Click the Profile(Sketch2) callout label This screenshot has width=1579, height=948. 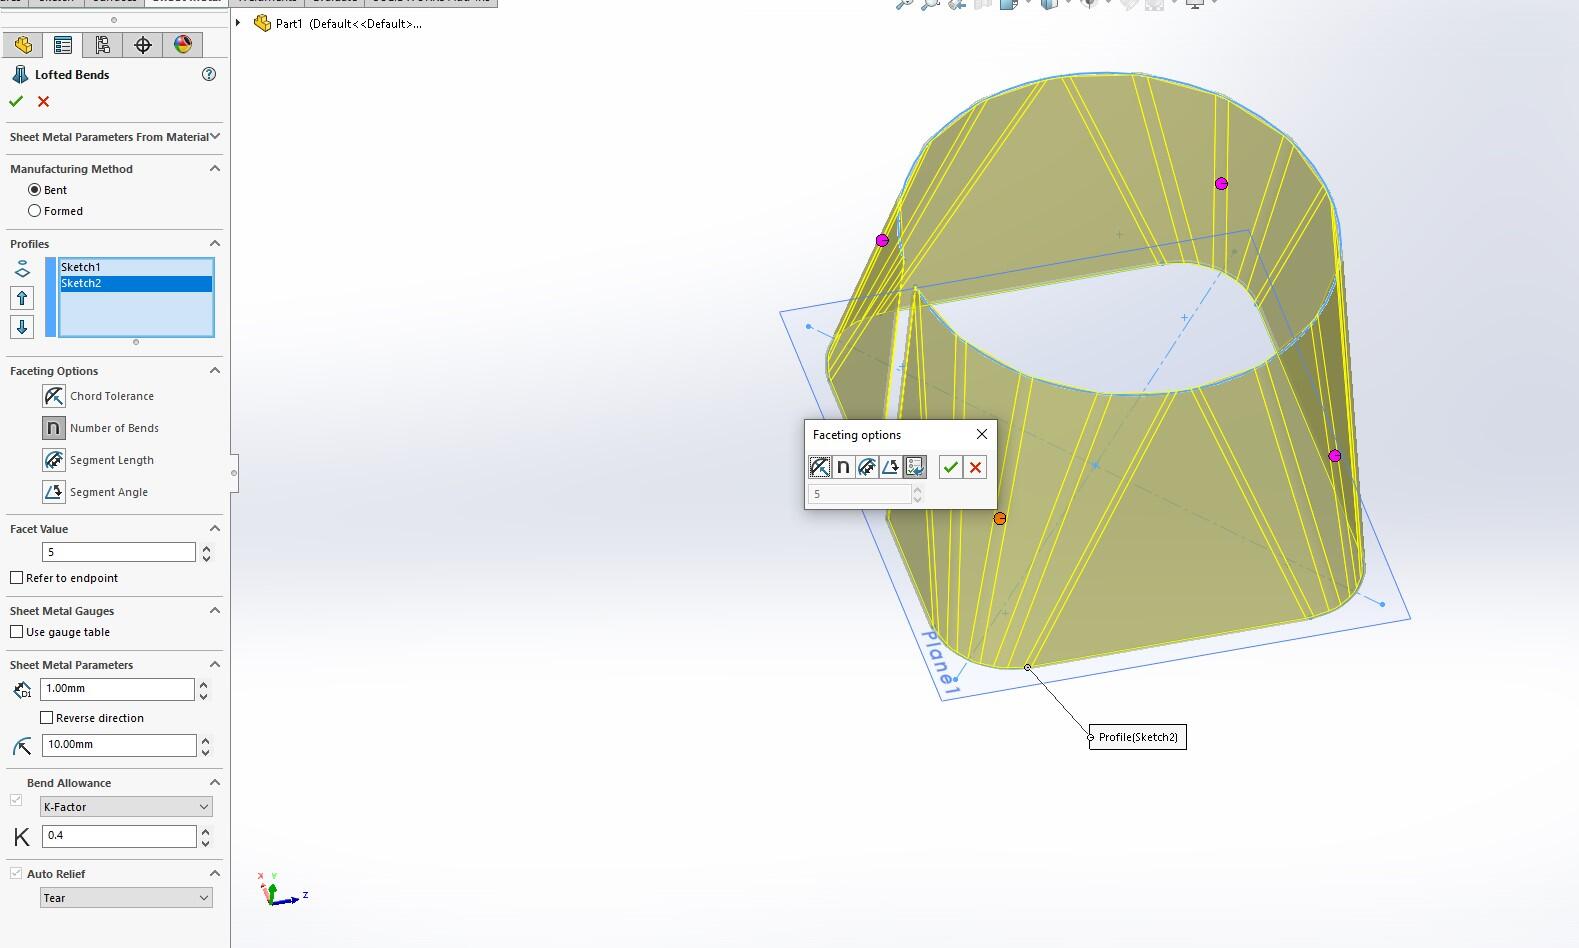[x=1137, y=737]
